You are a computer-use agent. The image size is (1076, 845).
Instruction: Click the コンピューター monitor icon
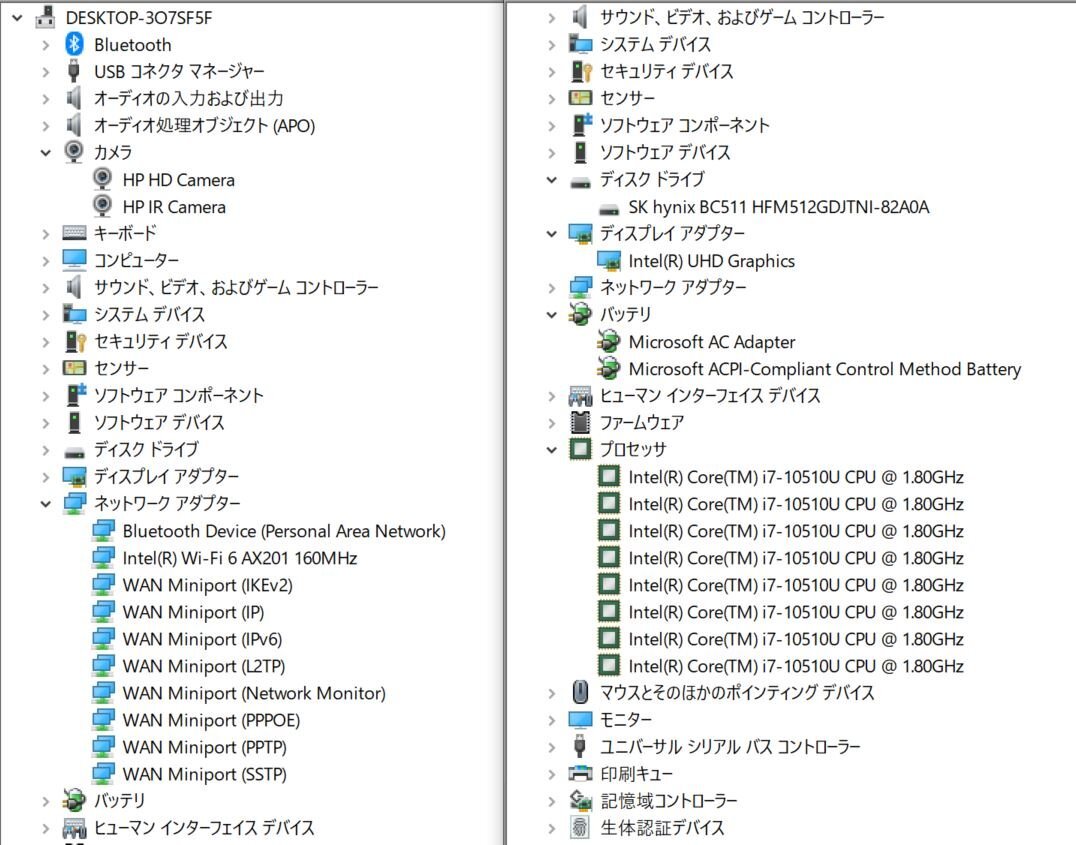coord(74,260)
